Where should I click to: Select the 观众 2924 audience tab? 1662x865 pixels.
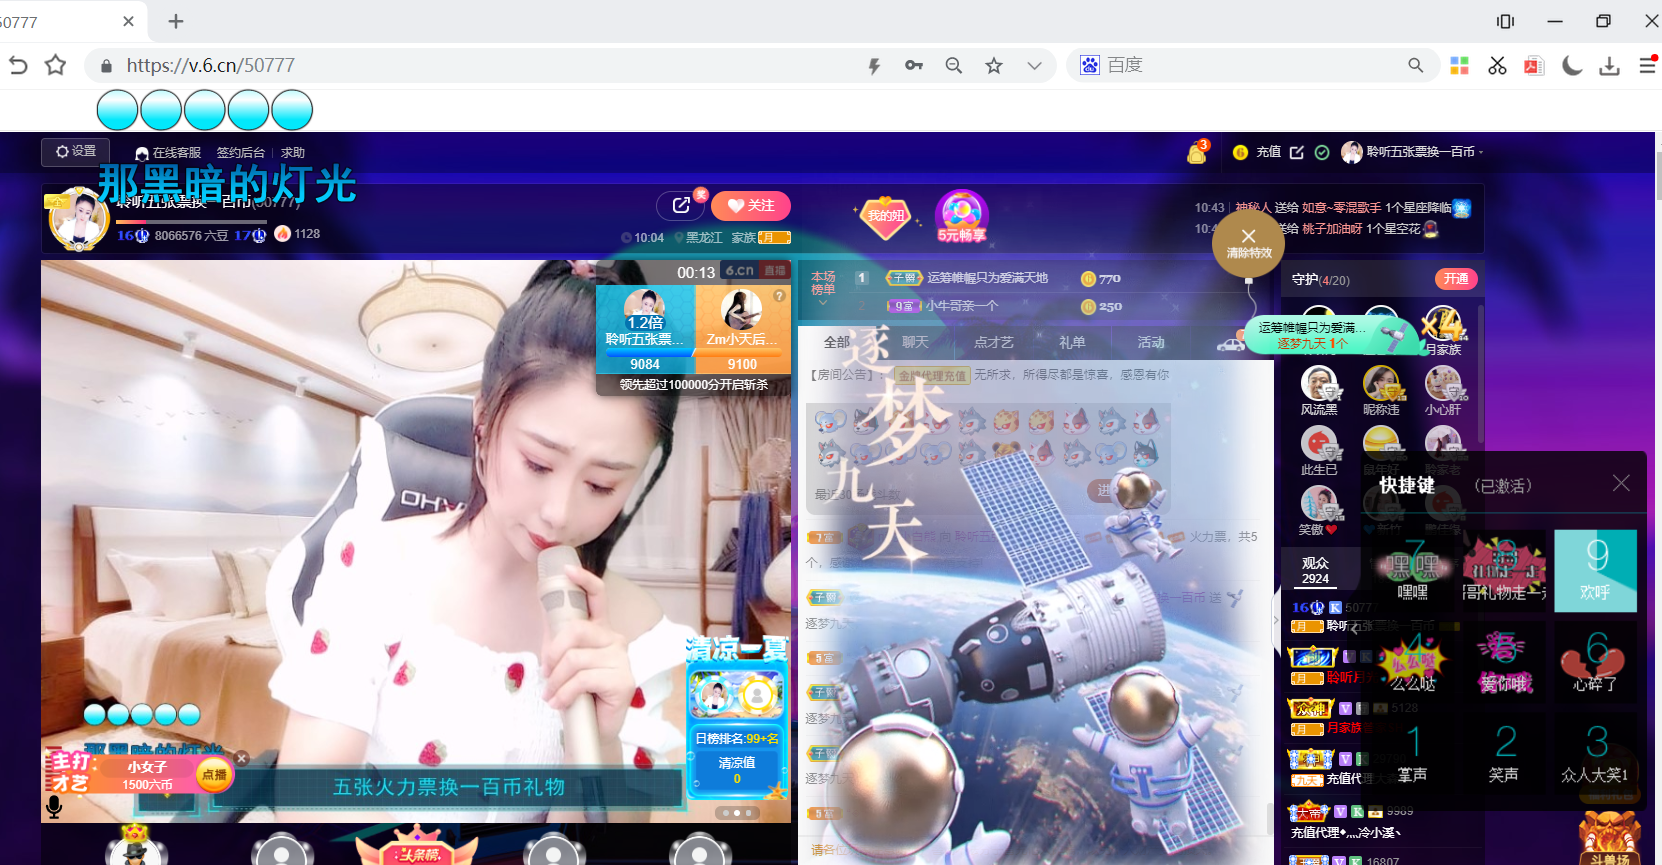click(x=1315, y=570)
